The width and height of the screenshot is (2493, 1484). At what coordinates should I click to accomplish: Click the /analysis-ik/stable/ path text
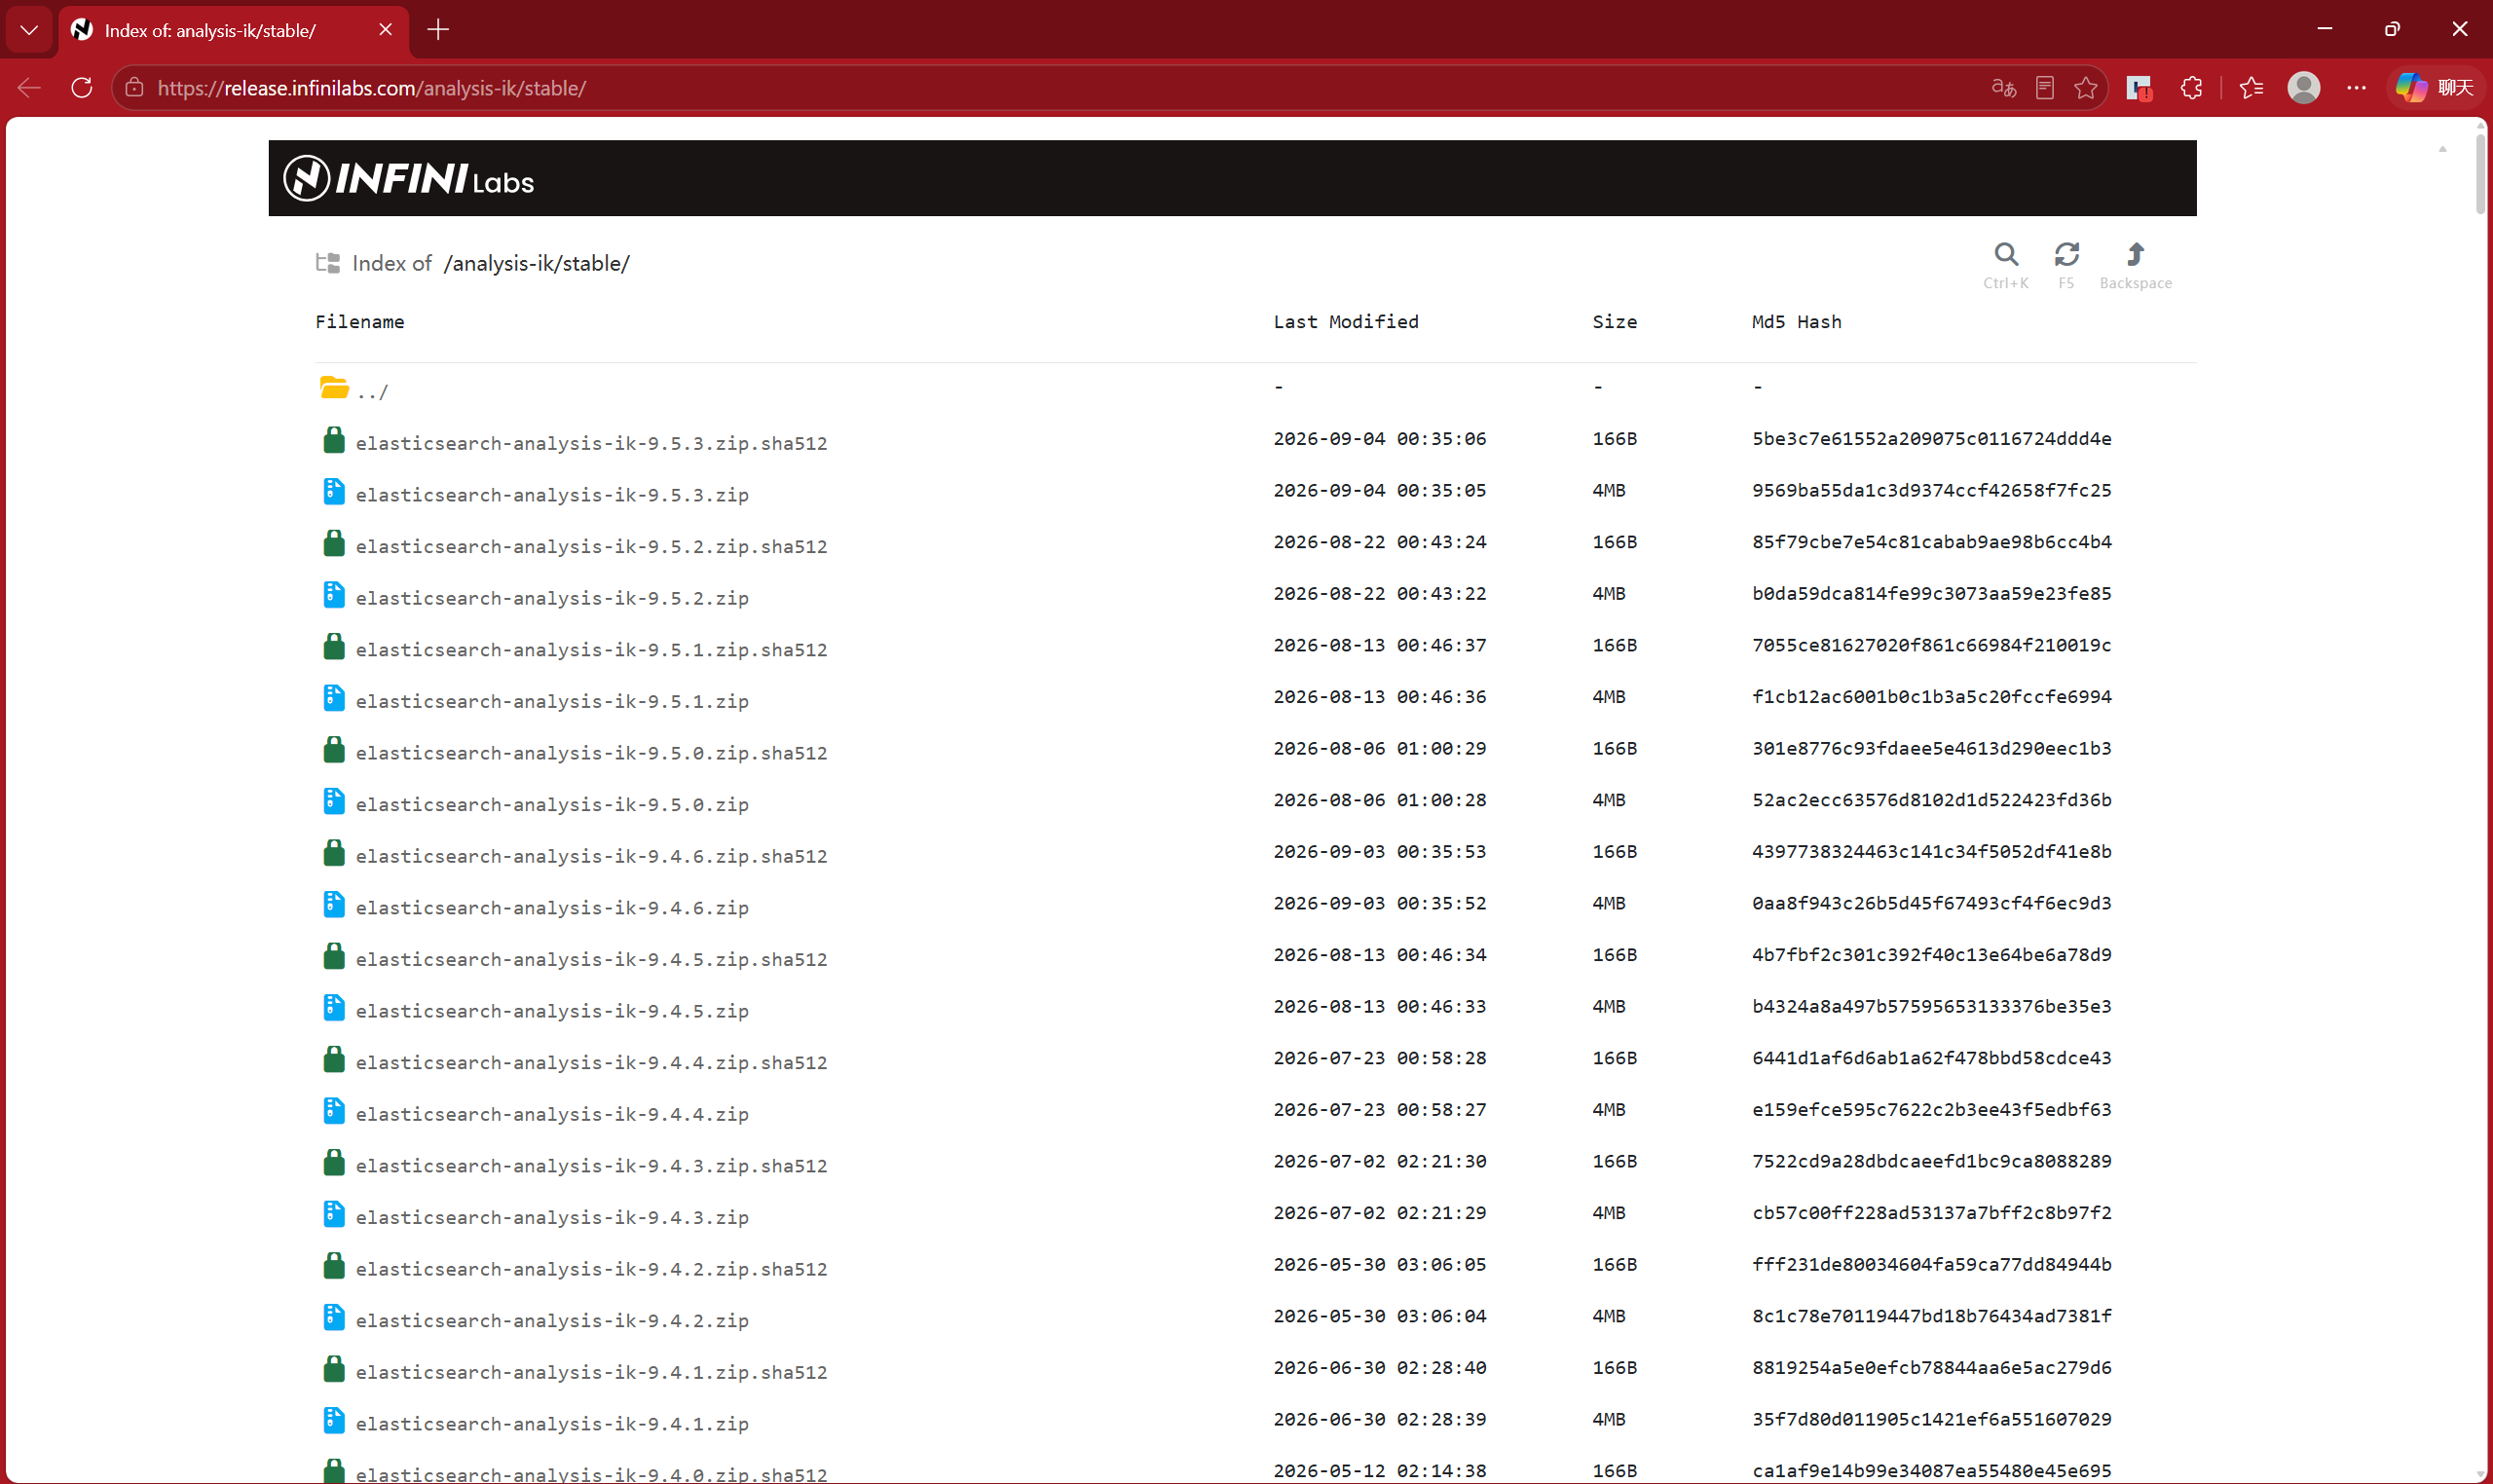tap(537, 263)
